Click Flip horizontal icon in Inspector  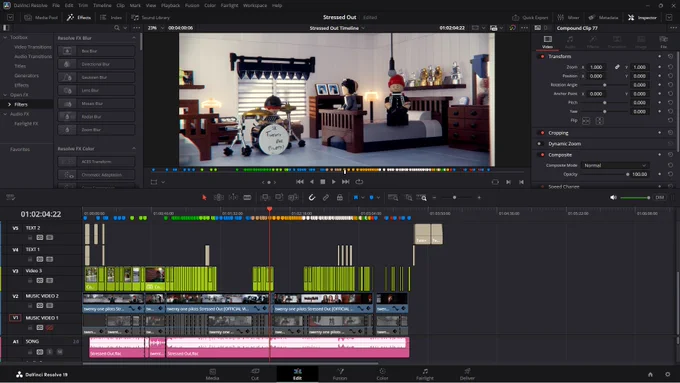pos(586,121)
